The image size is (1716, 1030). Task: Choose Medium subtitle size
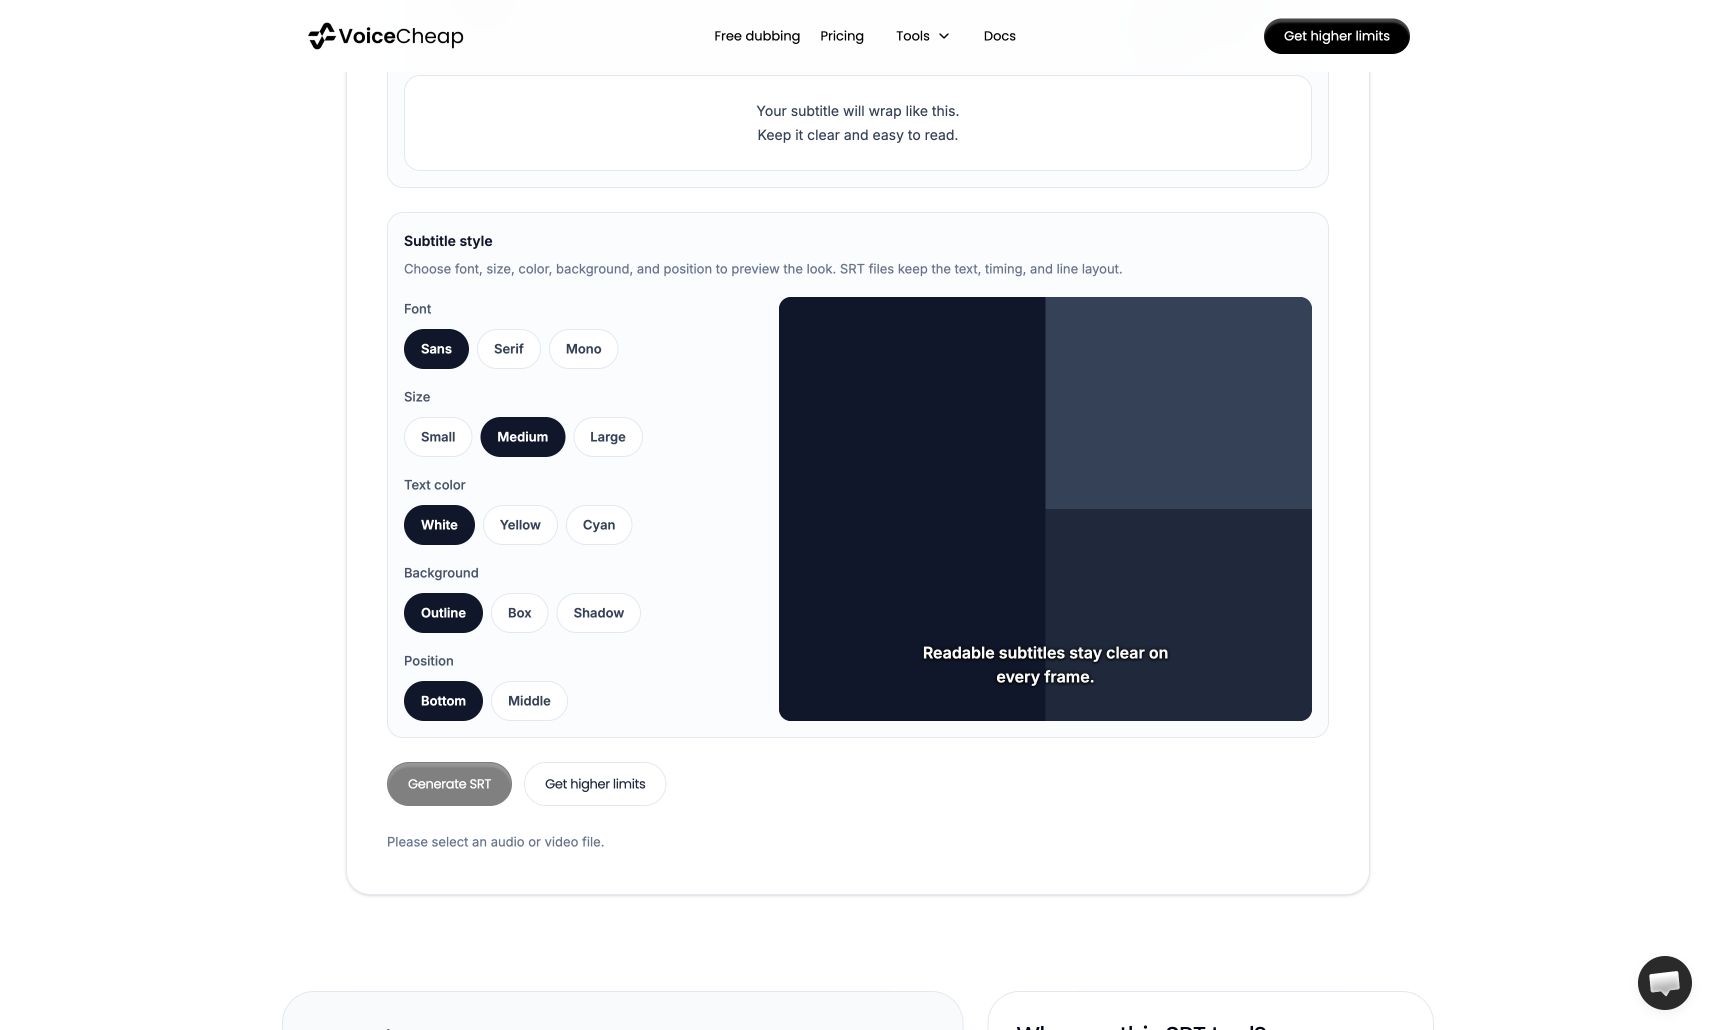tap(522, 437)
